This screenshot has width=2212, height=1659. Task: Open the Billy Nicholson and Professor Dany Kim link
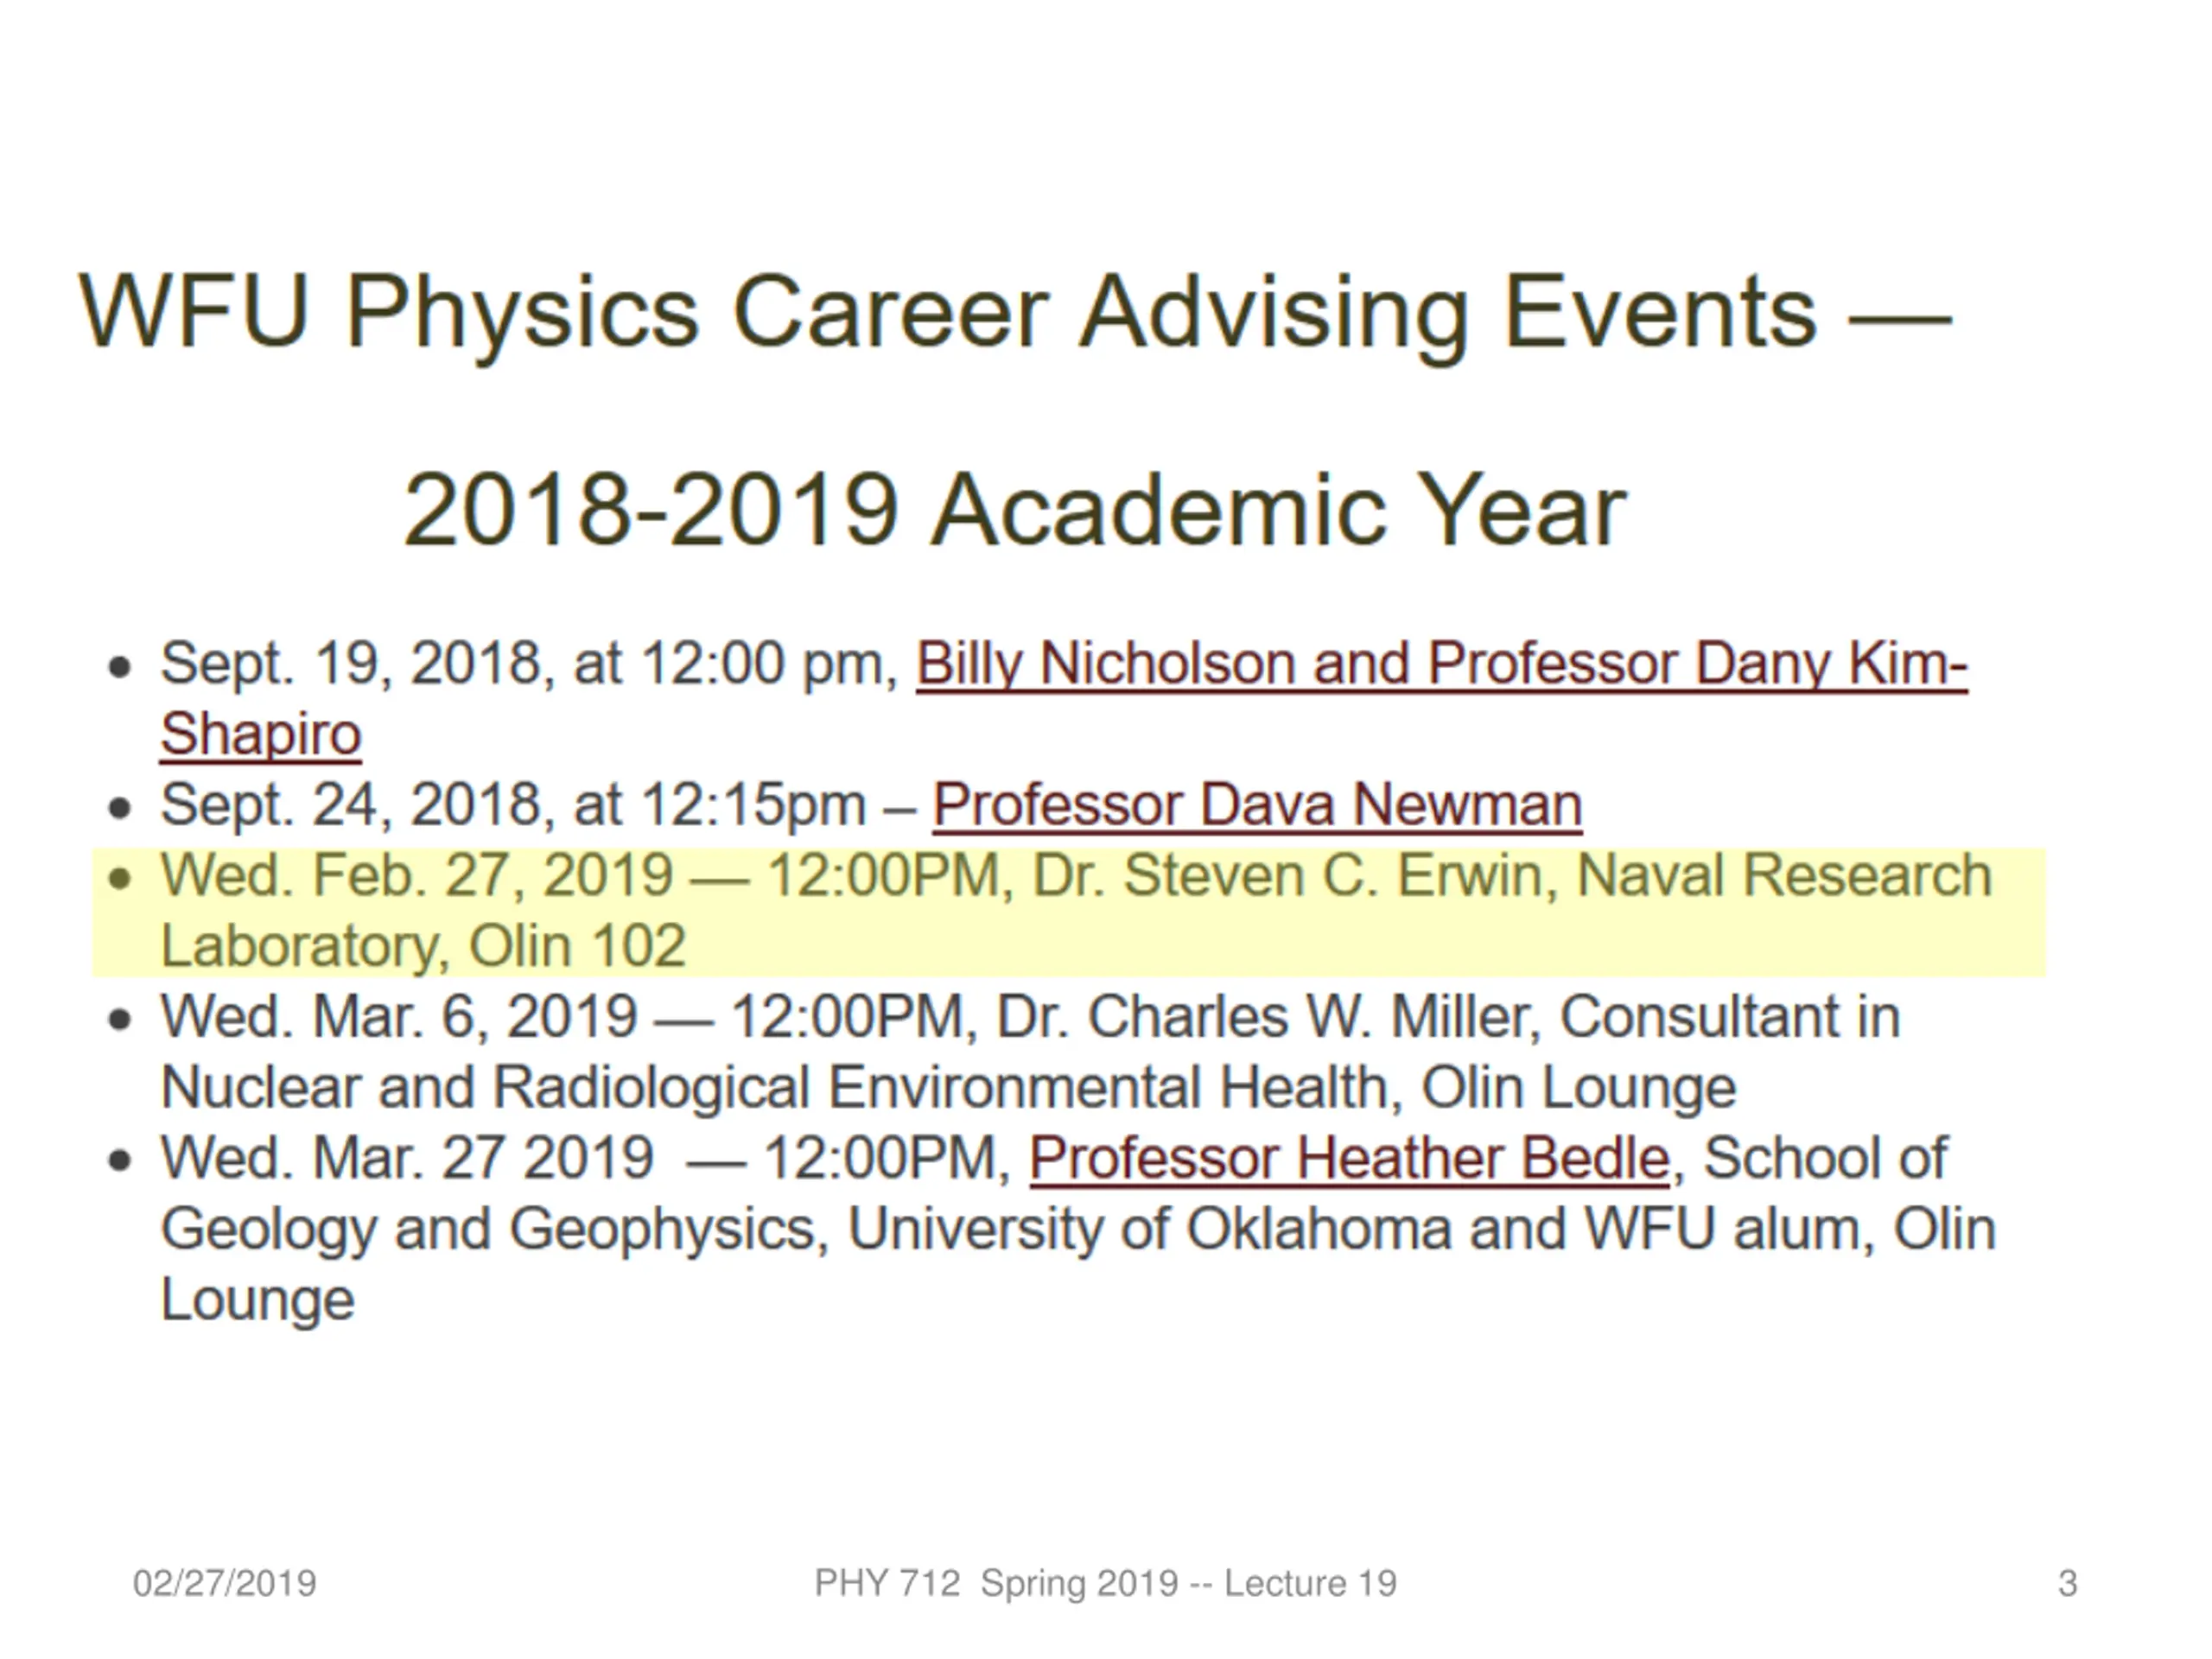tap(1441, 664)
